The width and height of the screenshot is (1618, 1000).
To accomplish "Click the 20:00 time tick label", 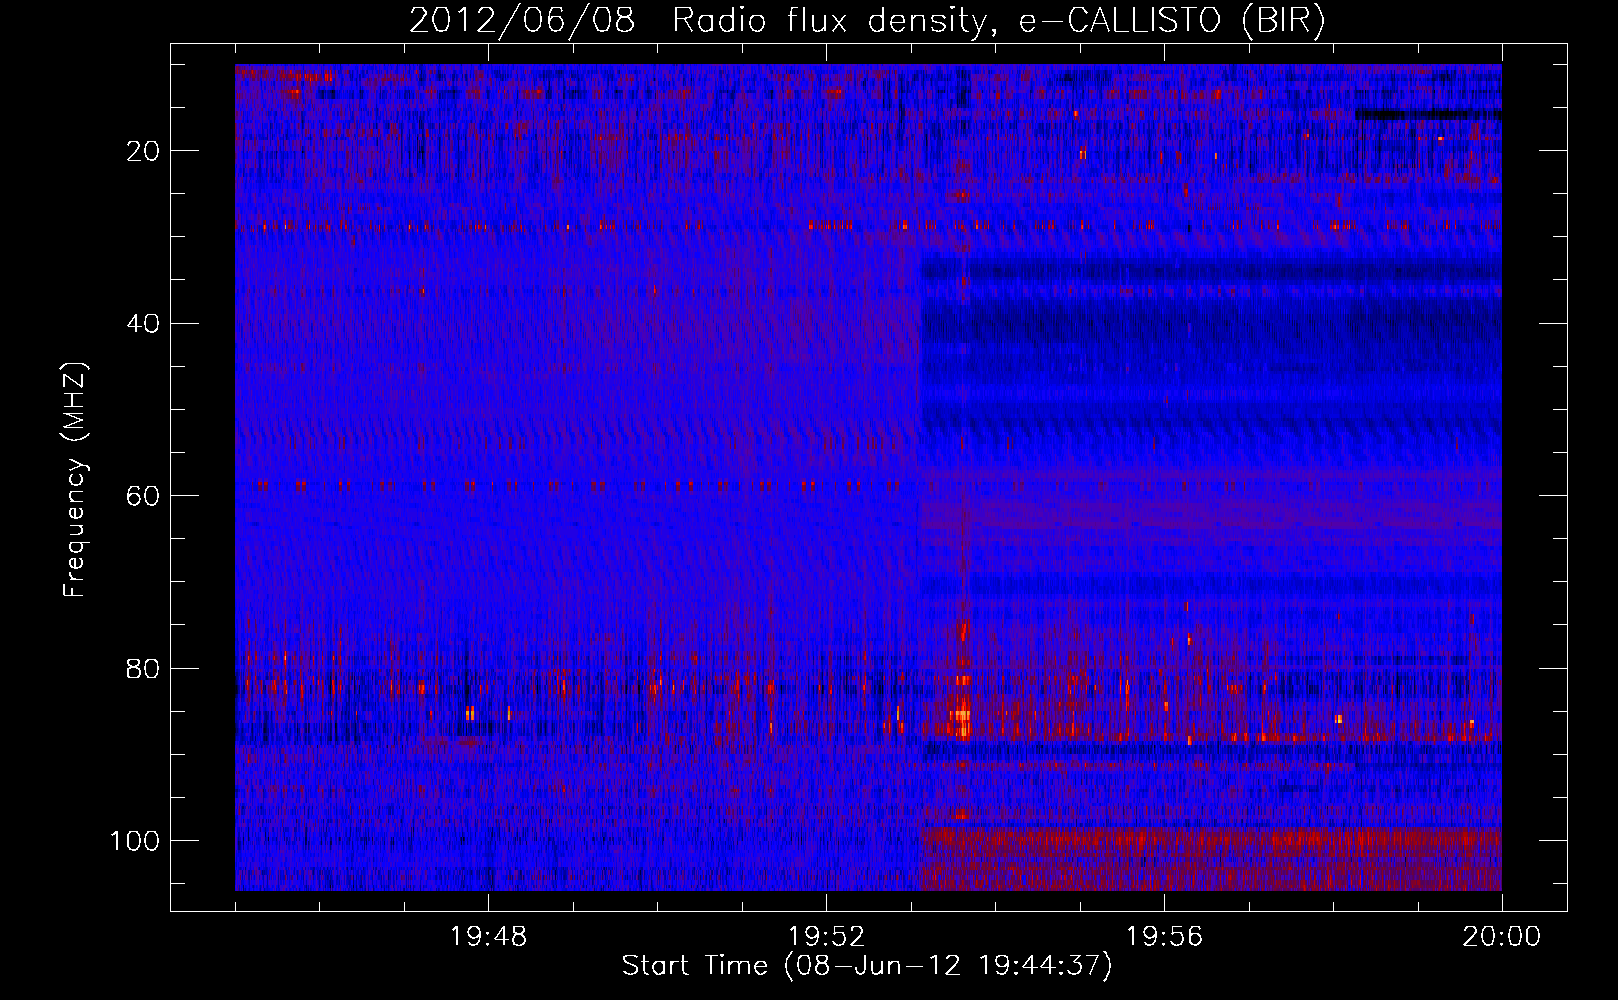I will (x=1502, y=937).
